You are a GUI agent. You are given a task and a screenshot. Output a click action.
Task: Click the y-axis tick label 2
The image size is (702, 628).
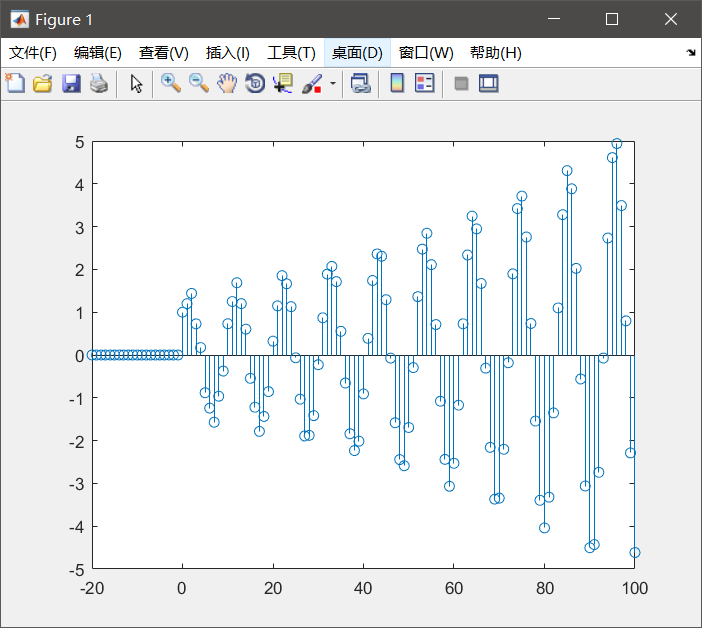[80, 270]
